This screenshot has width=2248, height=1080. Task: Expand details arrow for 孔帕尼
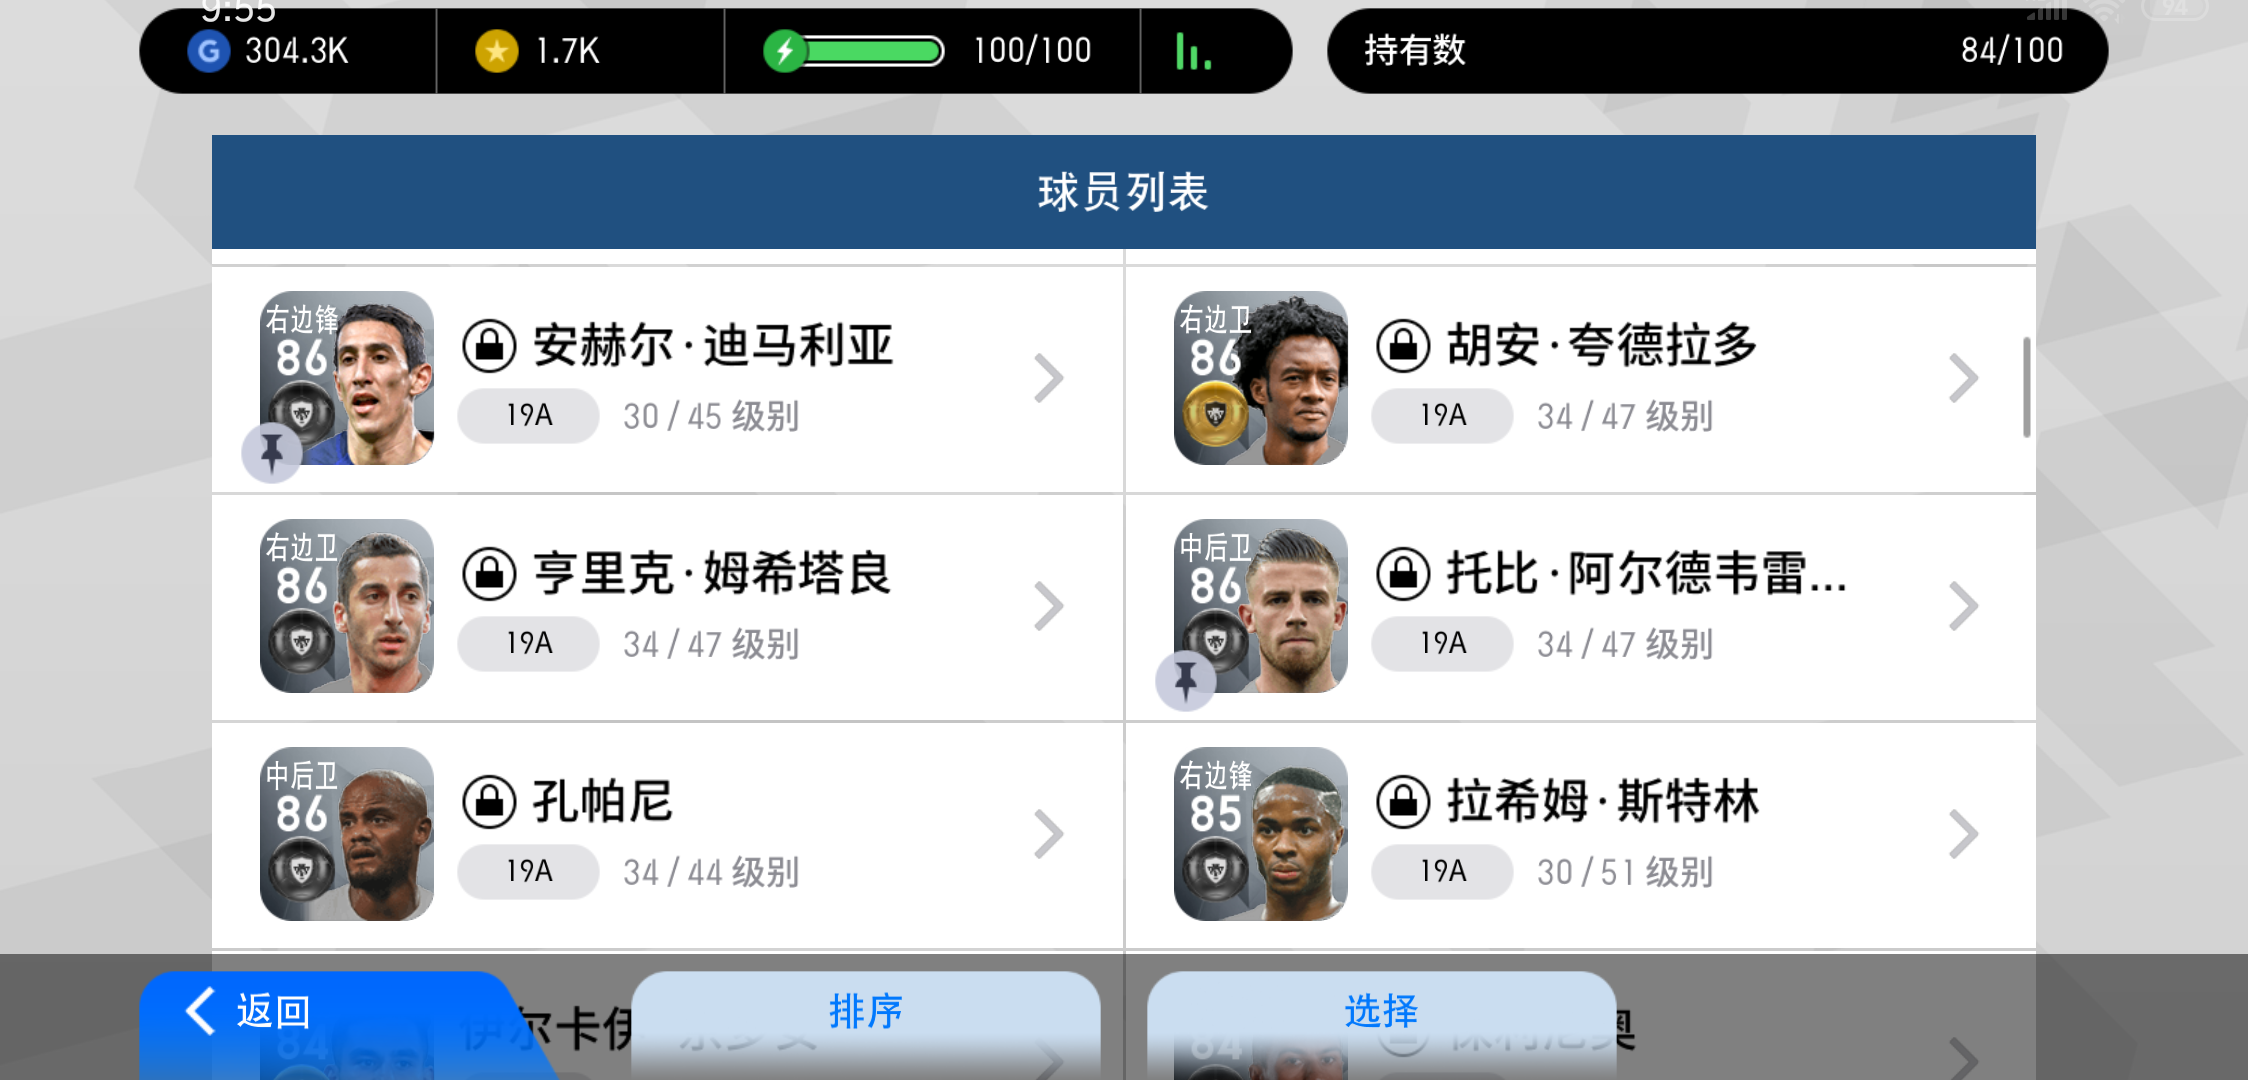coord(1048,834)
